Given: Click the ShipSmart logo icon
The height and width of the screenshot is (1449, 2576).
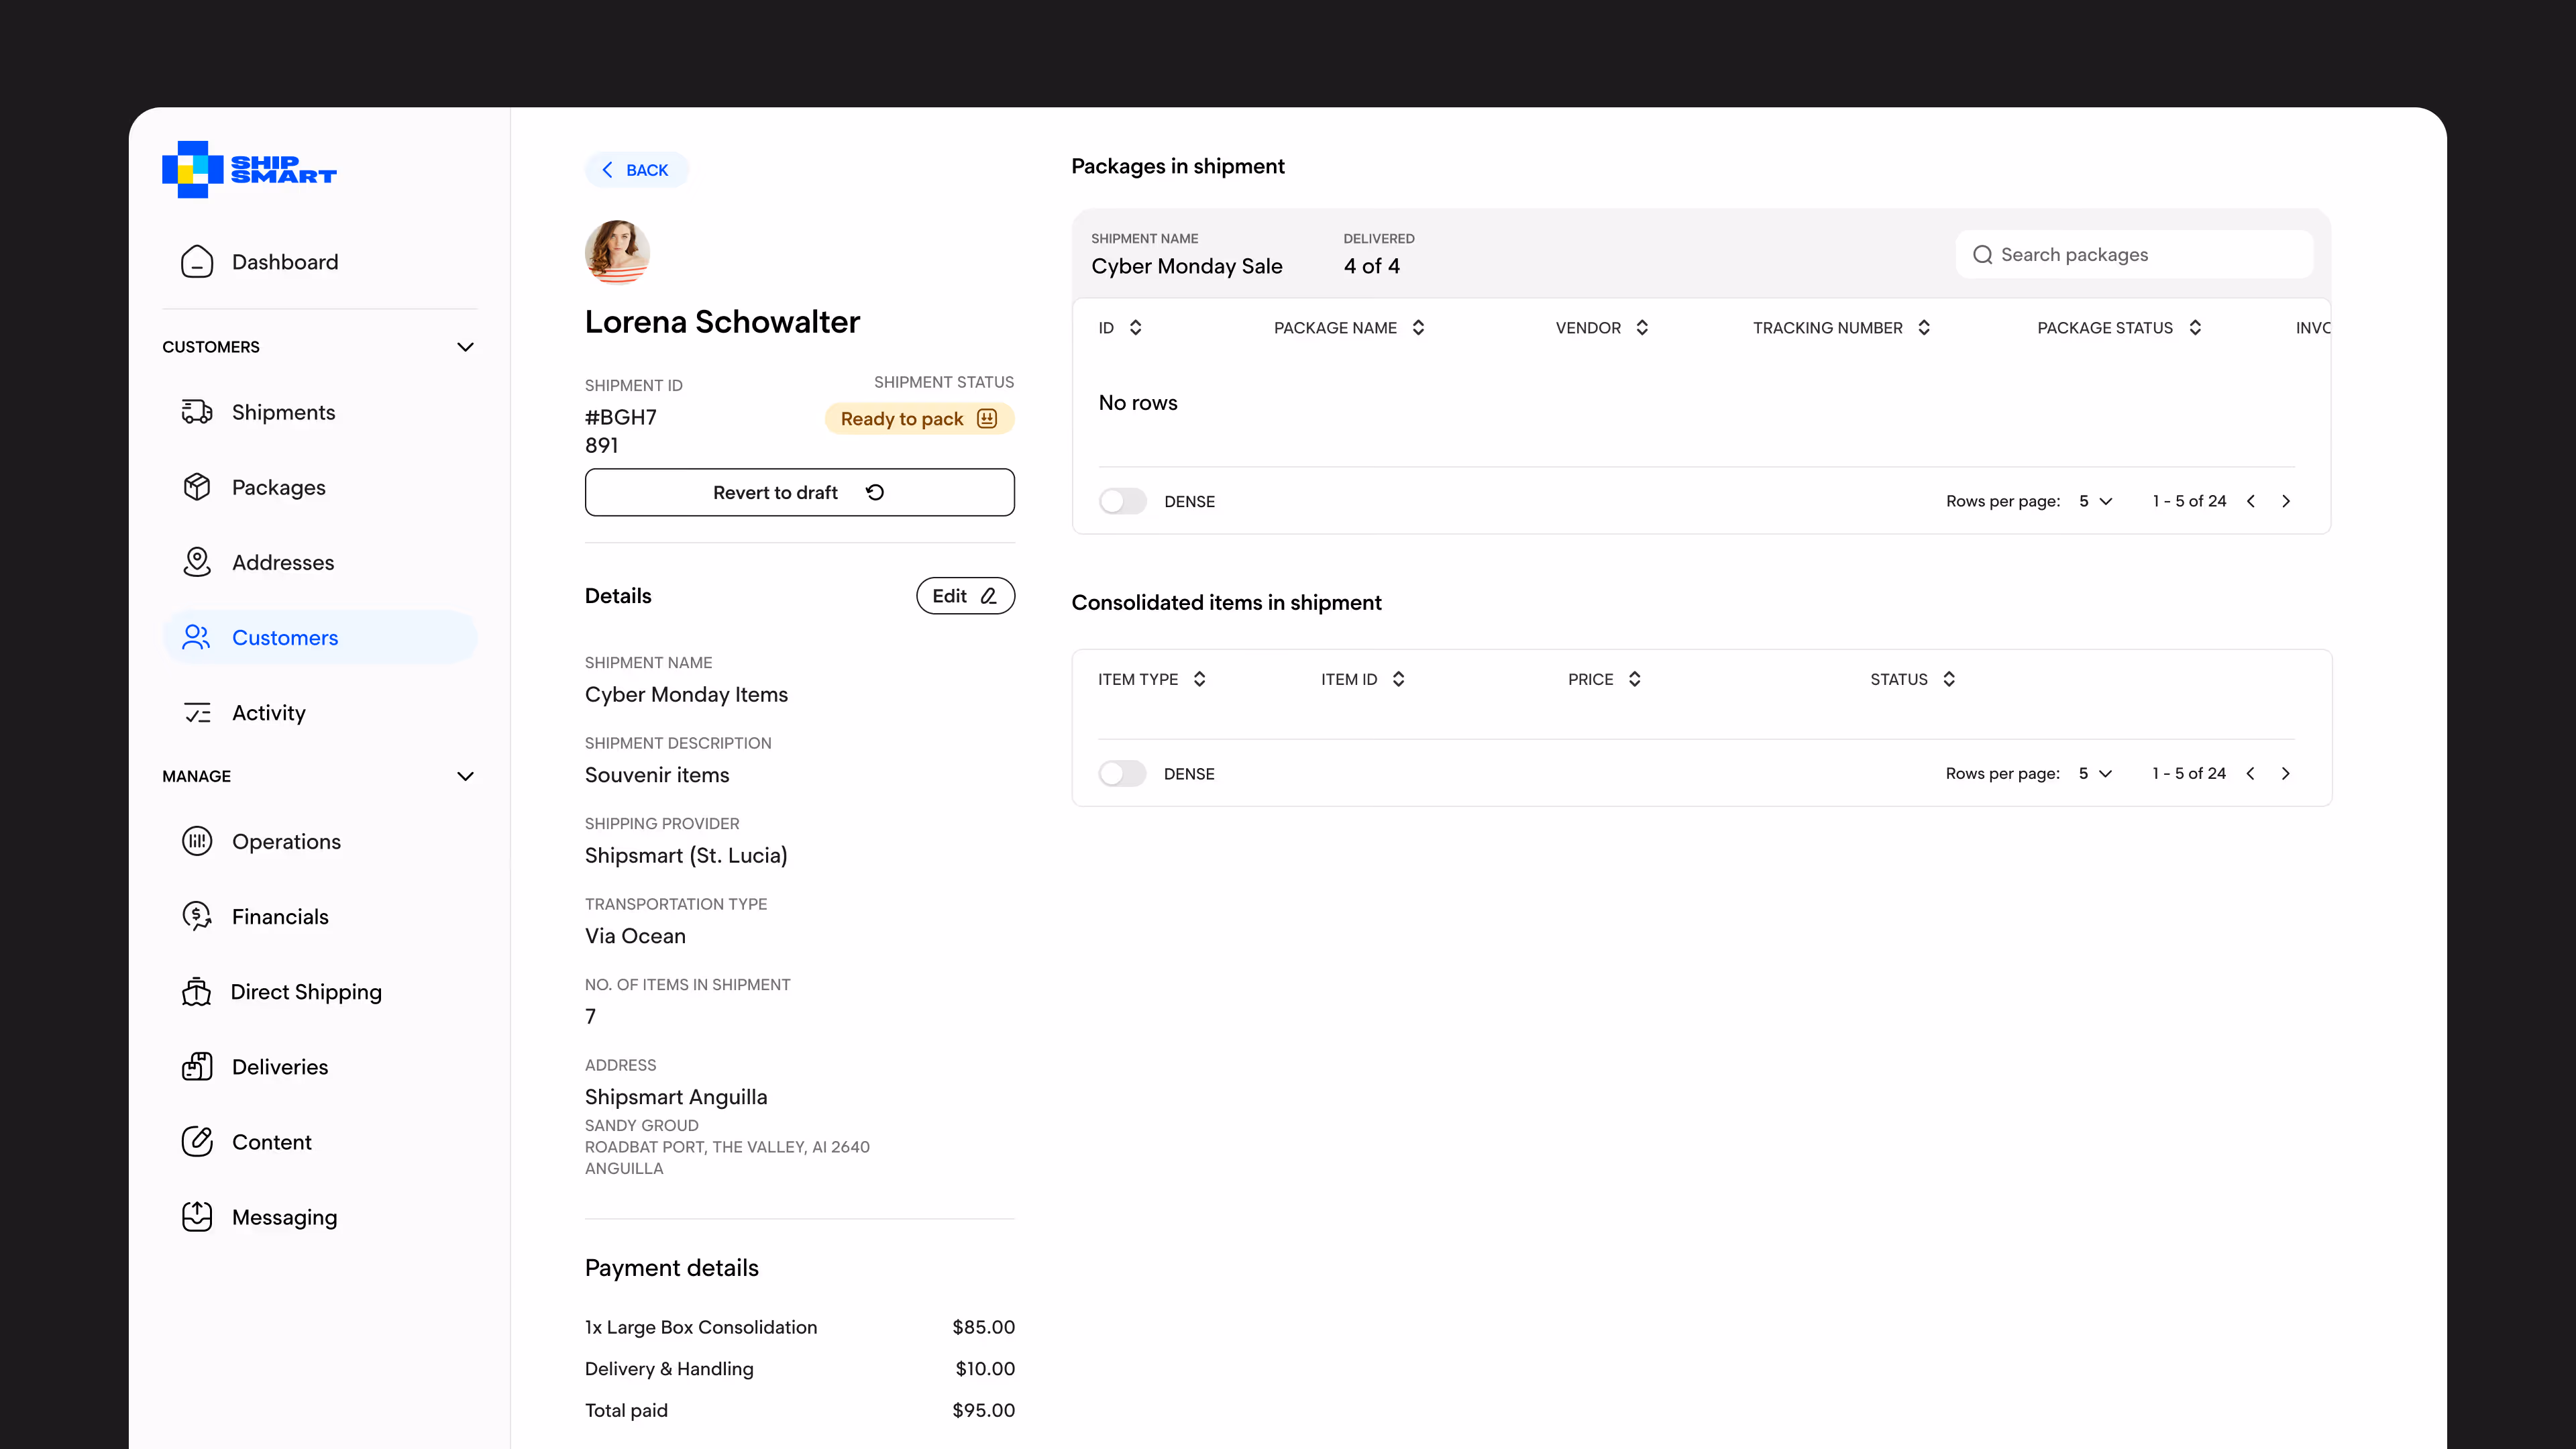Looking at the screenshot, I should 192,169.
